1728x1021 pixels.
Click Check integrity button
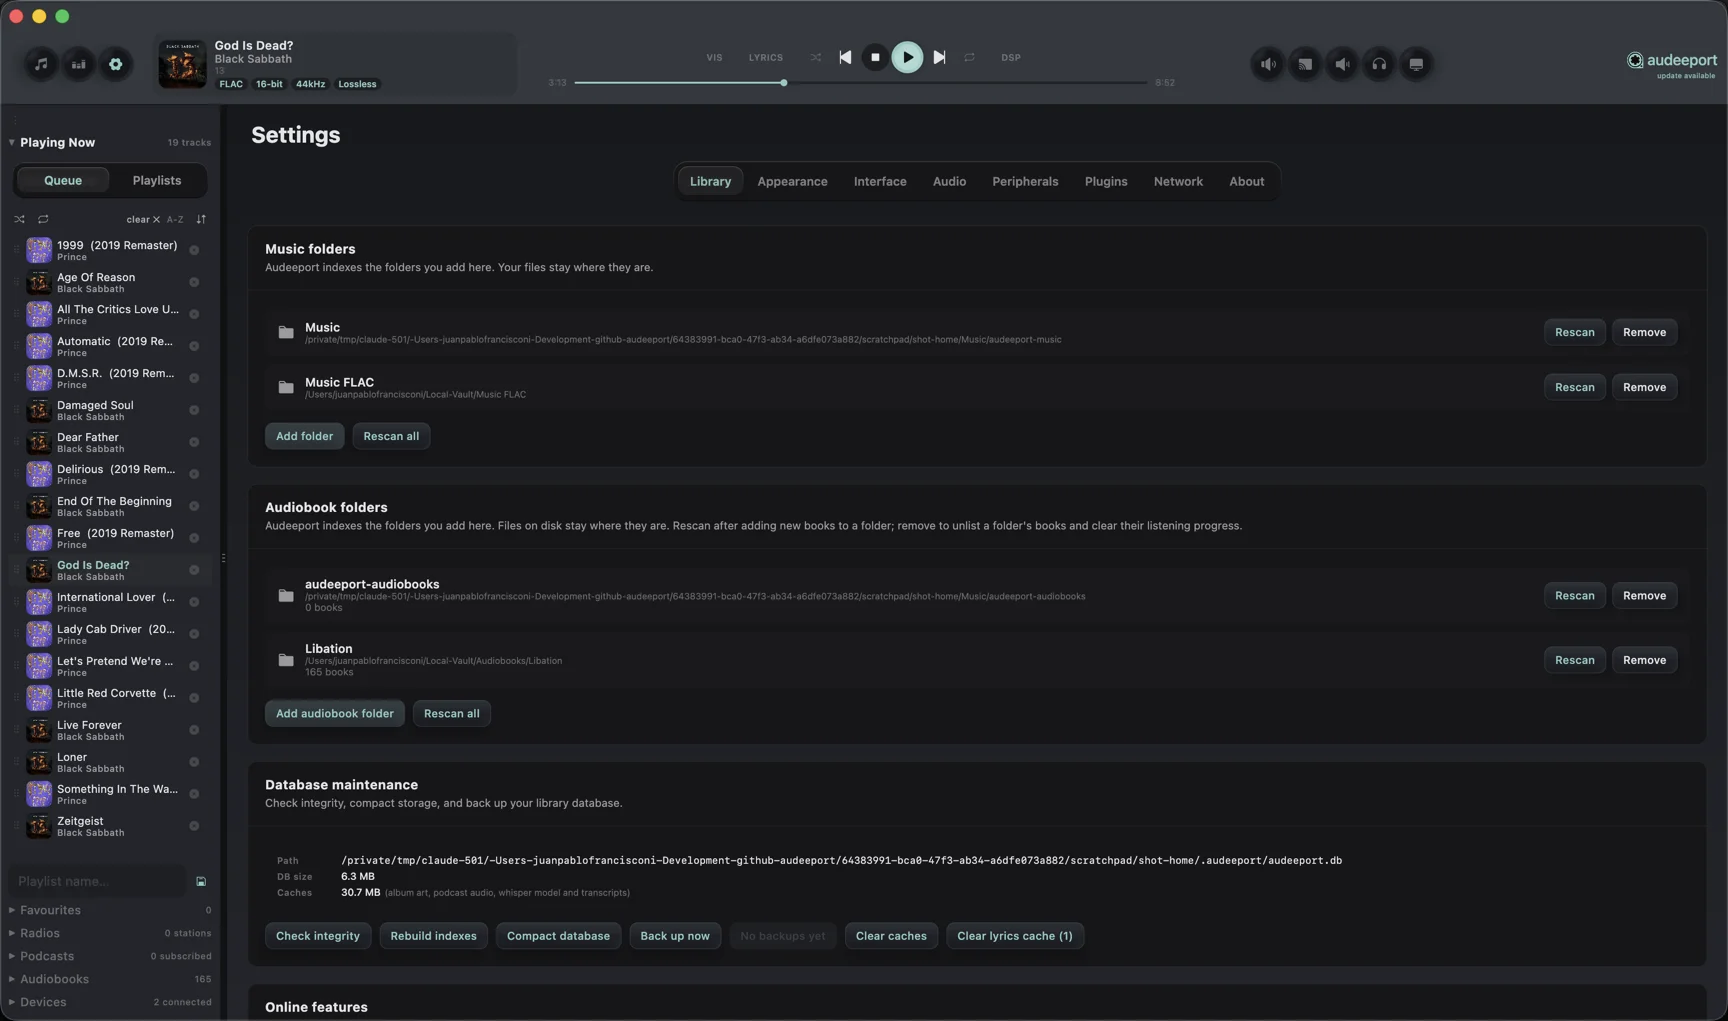317,936
